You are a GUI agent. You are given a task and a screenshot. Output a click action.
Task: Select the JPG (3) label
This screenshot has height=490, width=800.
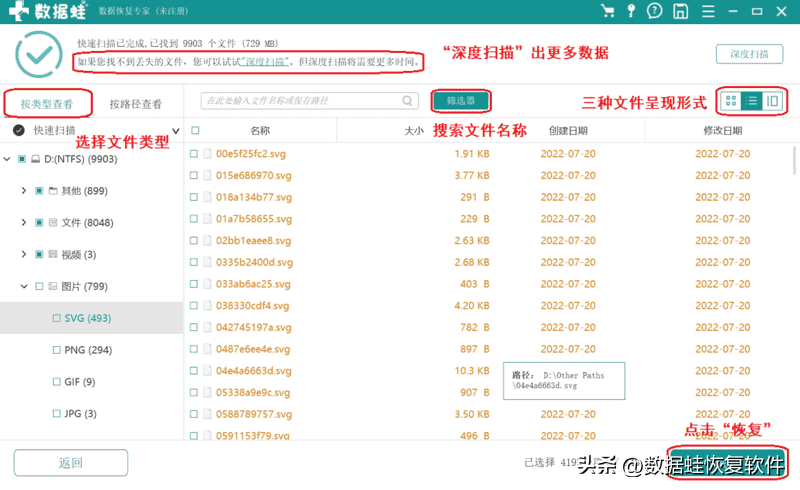pyautogui.click(x=80, y=413)
